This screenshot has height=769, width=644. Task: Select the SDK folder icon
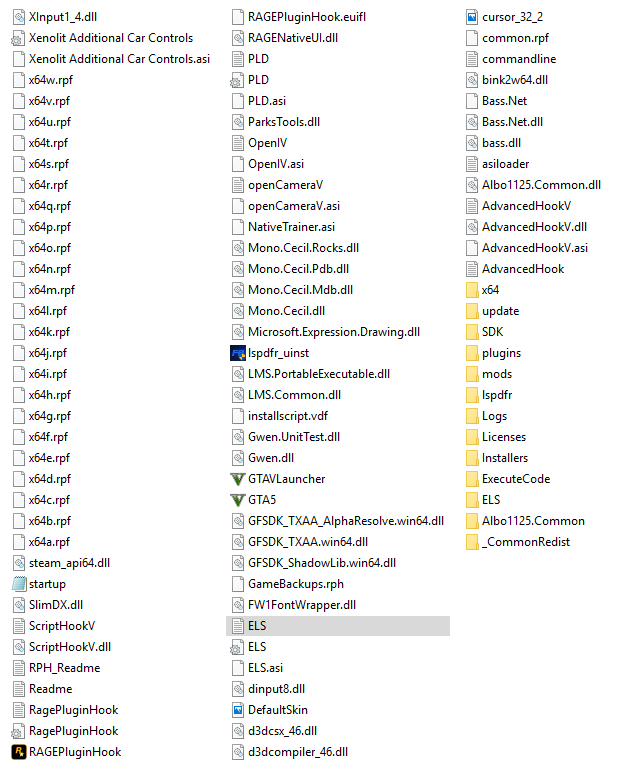[471, 332]
